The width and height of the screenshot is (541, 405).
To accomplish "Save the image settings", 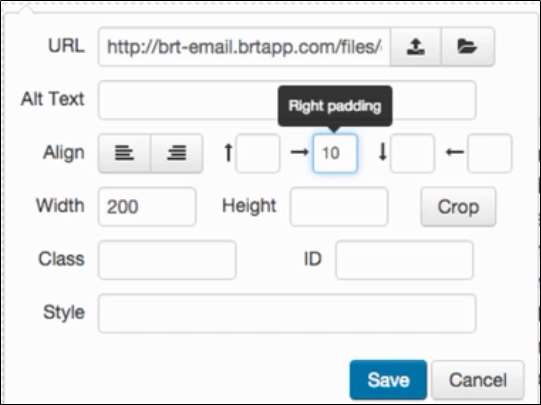I will click(x=388, y=380).
